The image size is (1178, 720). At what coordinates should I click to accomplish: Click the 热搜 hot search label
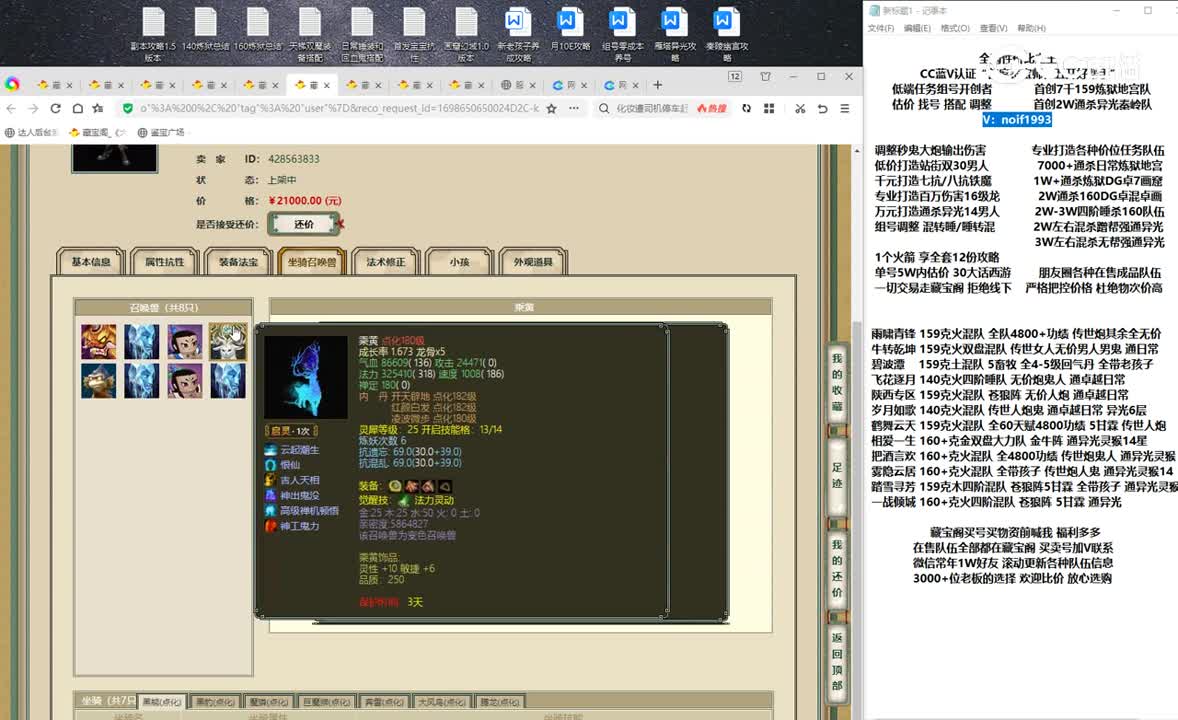pos(712,109)
